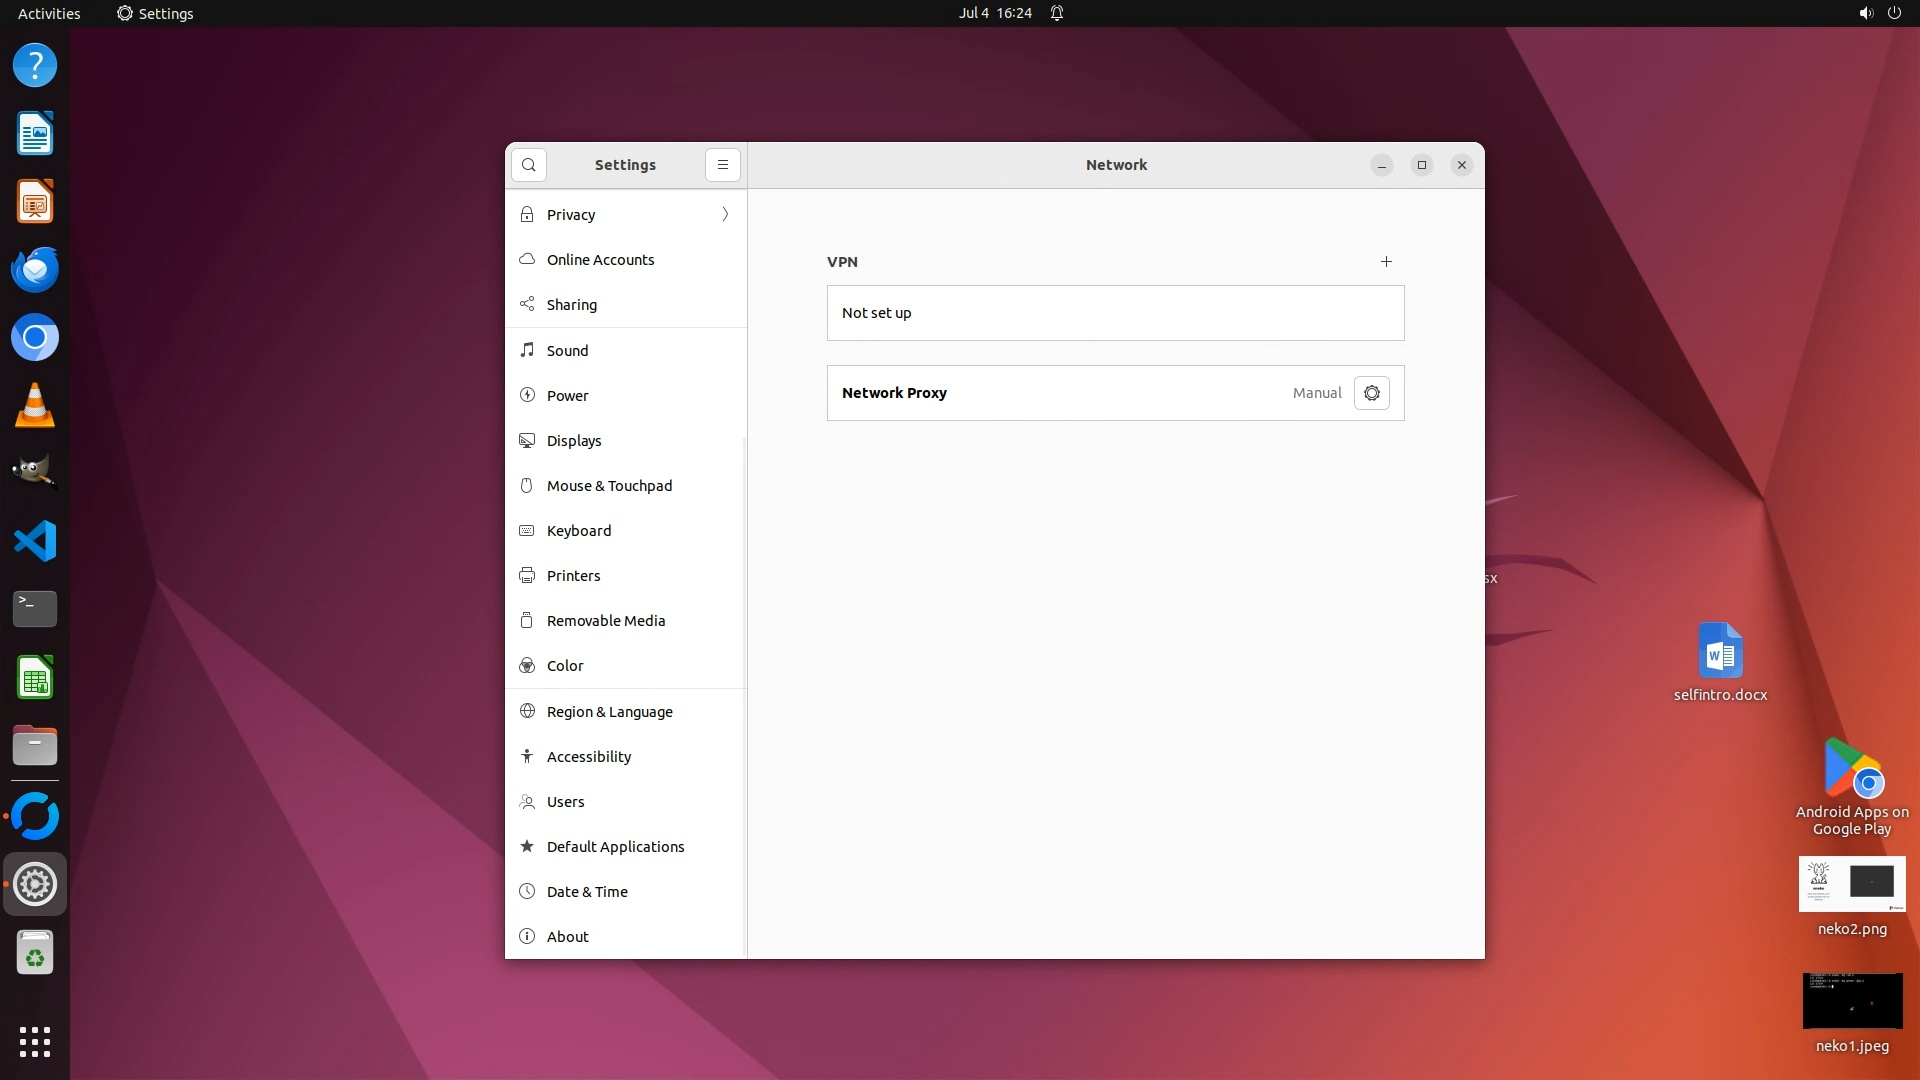
Task: Open Region & Language settings
Action: [609, 712]
